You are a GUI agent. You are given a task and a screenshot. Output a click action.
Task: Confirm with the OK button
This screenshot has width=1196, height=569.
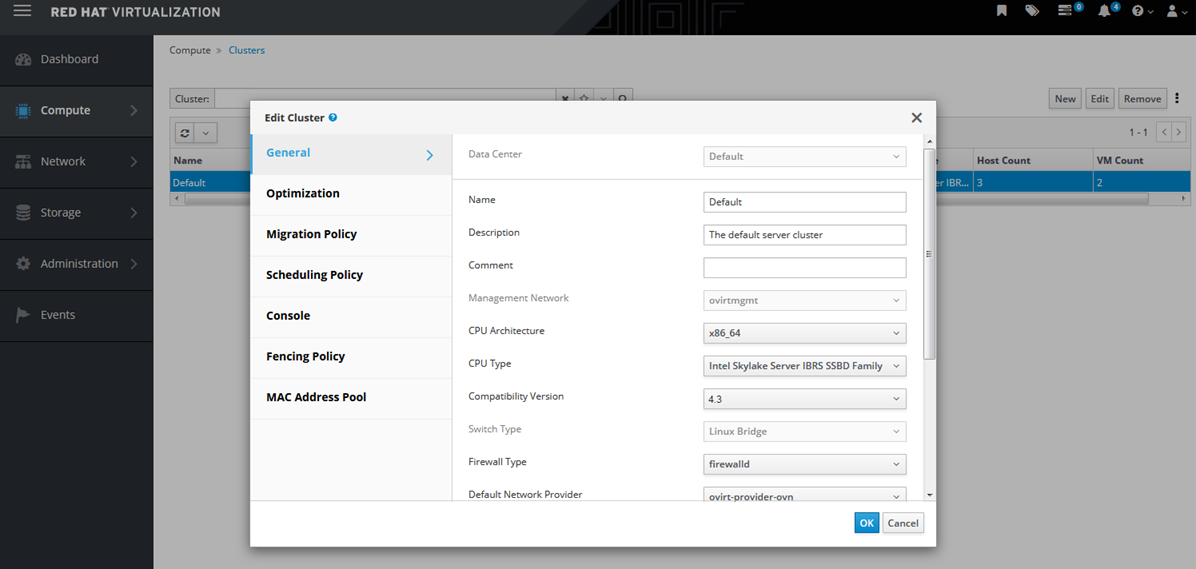pyautogui.click(x=866, y=523)
